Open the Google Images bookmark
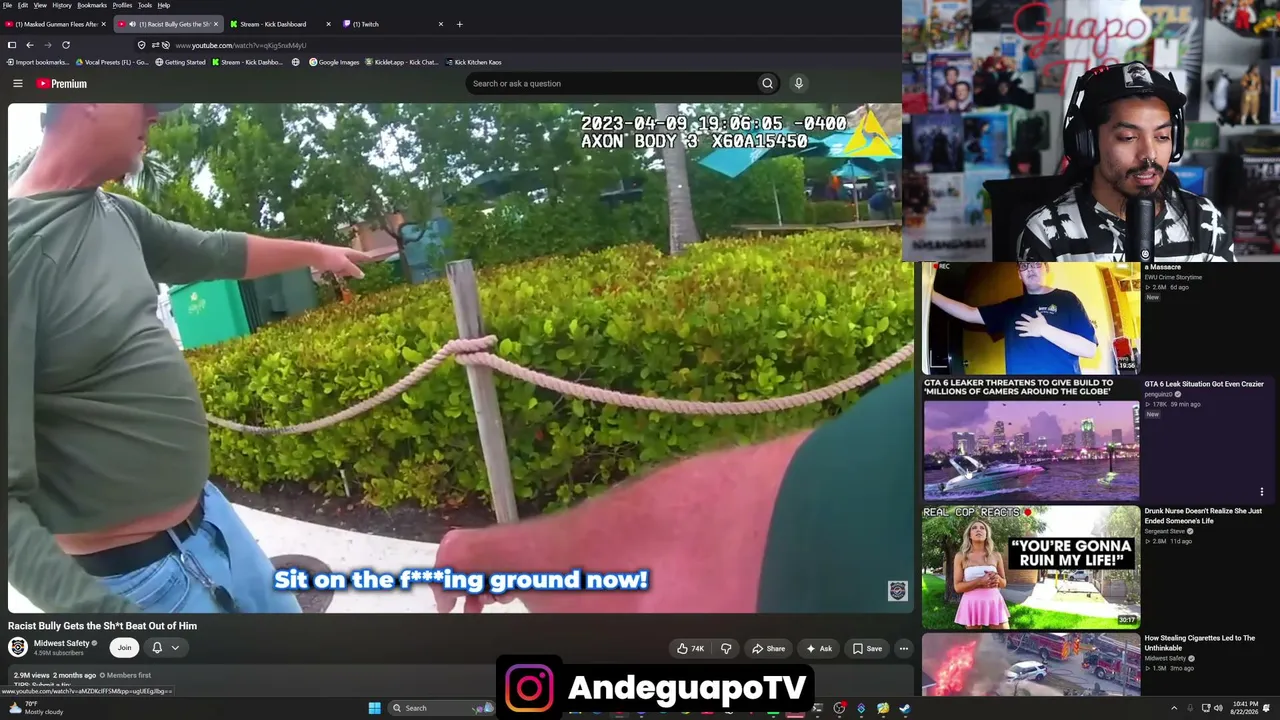Viewport: 1280px width, 720px height. tap(334, 62)
